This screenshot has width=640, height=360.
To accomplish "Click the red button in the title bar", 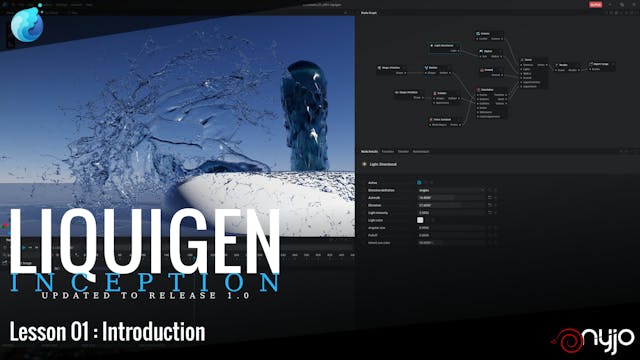I will point(596,4).
